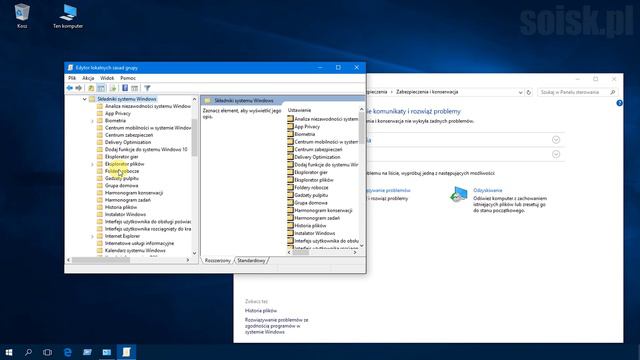
Task: Open the Akcja menu
Action: click(x=88, y=78)
